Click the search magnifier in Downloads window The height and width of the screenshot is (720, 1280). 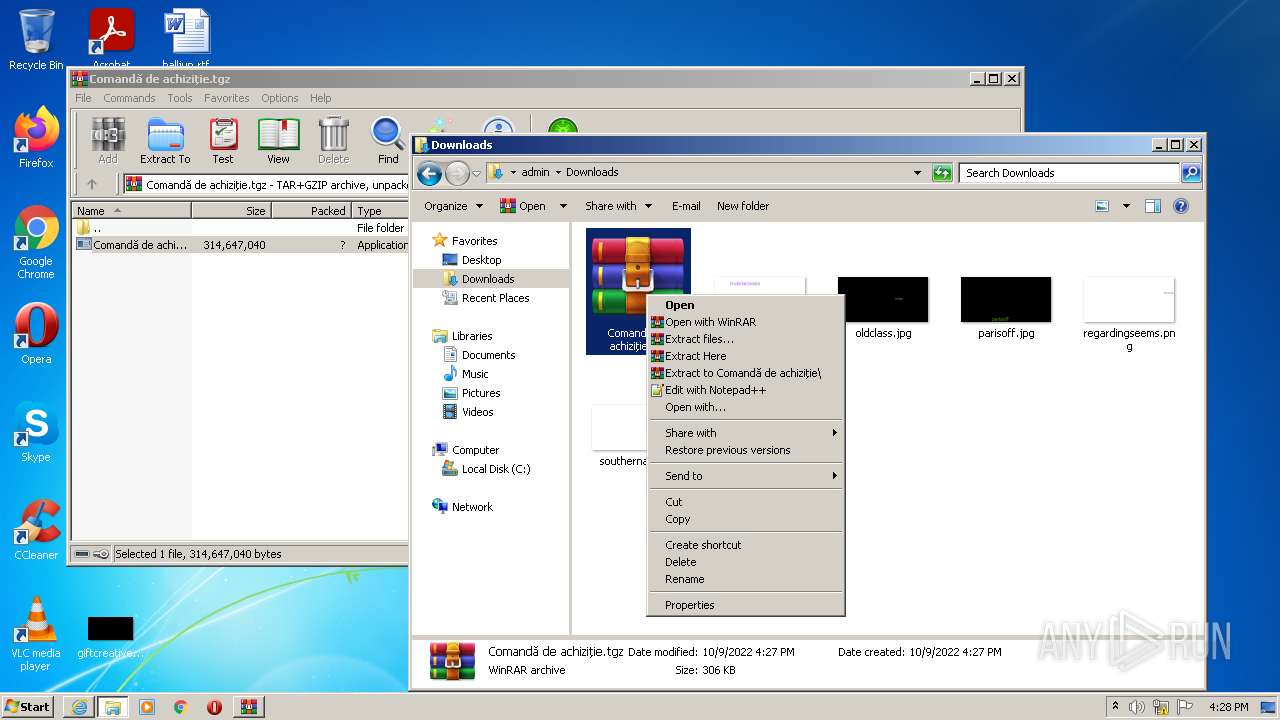tap(1190, 173)
